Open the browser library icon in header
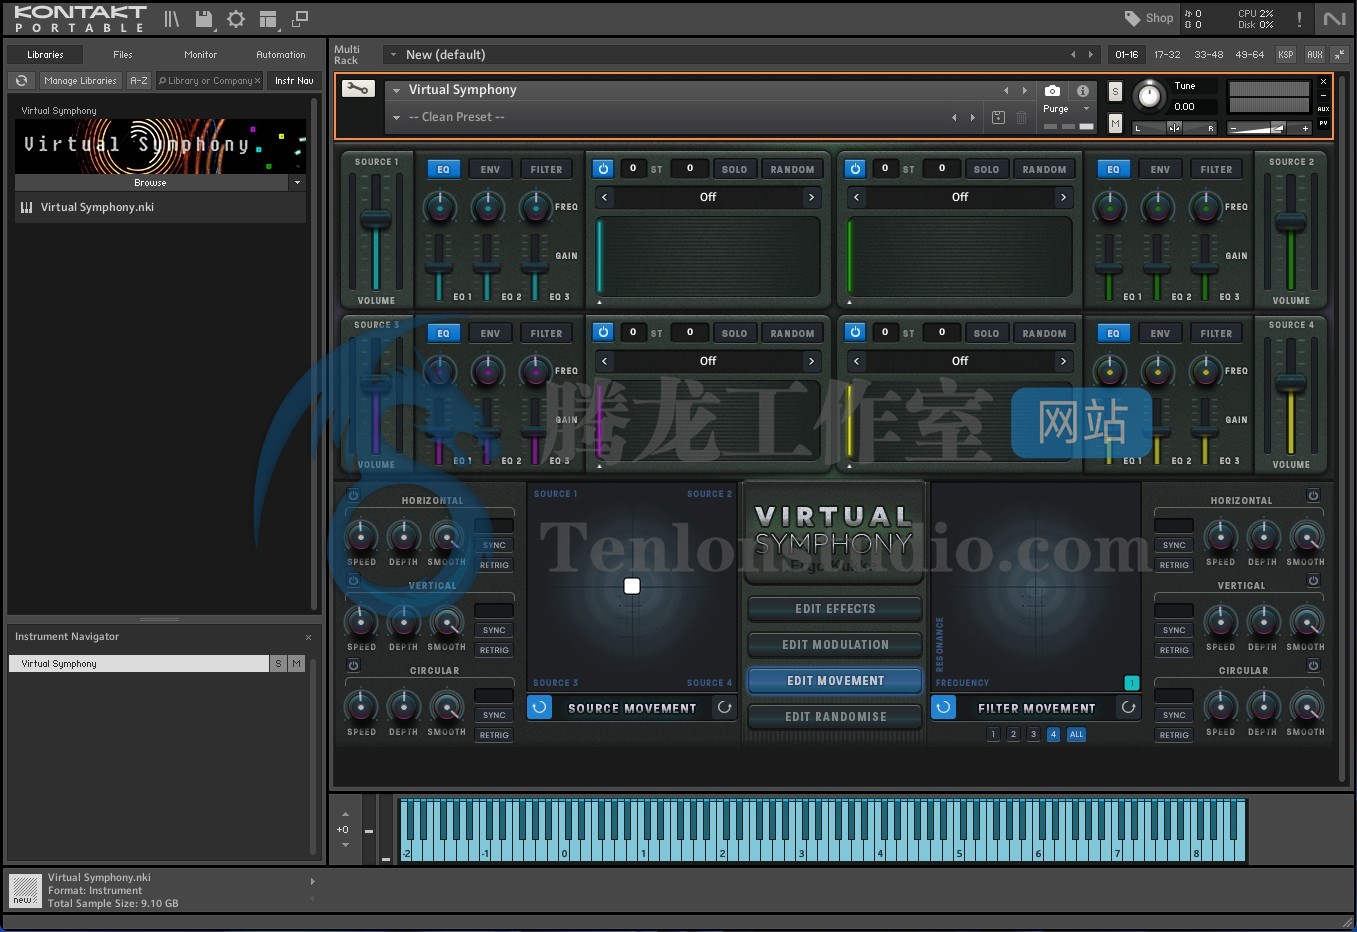The image size is (1357, 932). coord(172,19)
